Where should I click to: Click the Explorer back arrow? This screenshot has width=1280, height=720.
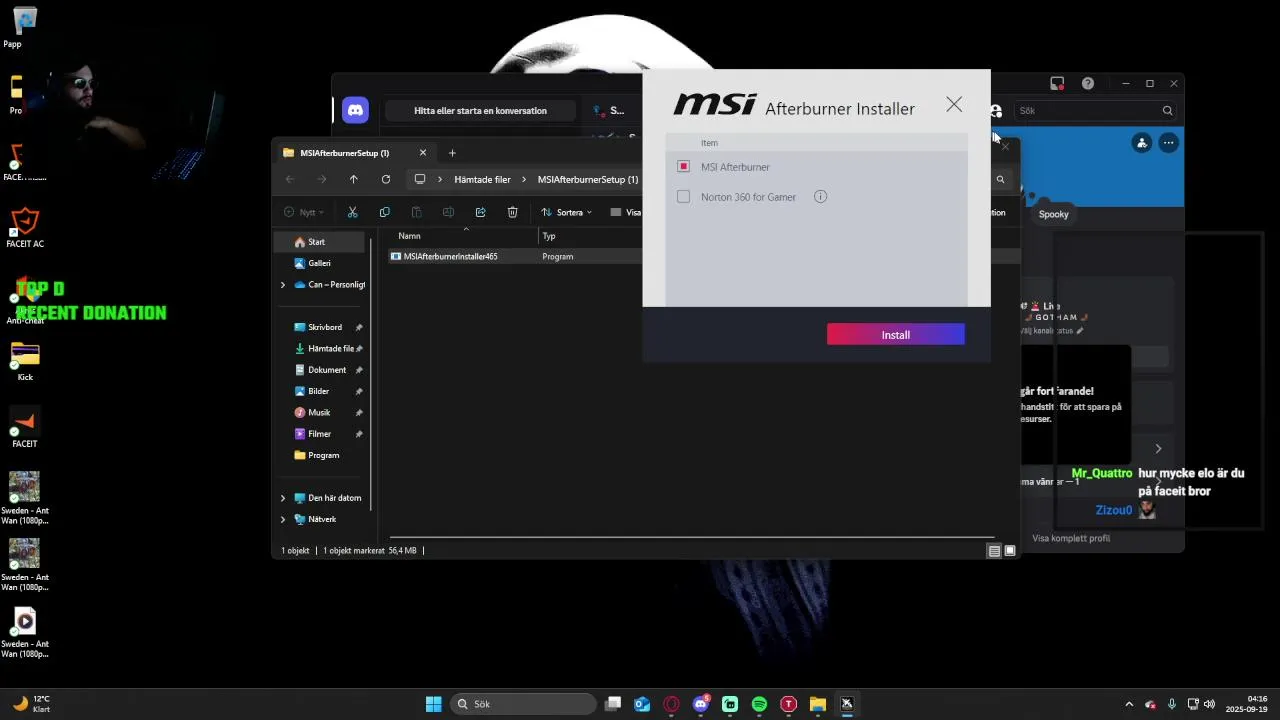290,179
